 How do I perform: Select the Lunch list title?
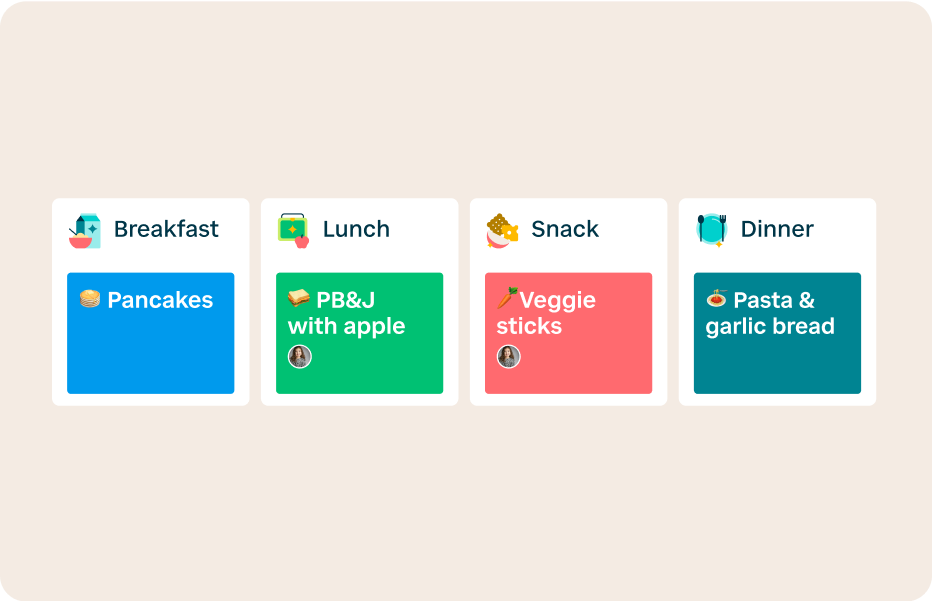click(356, 229)
